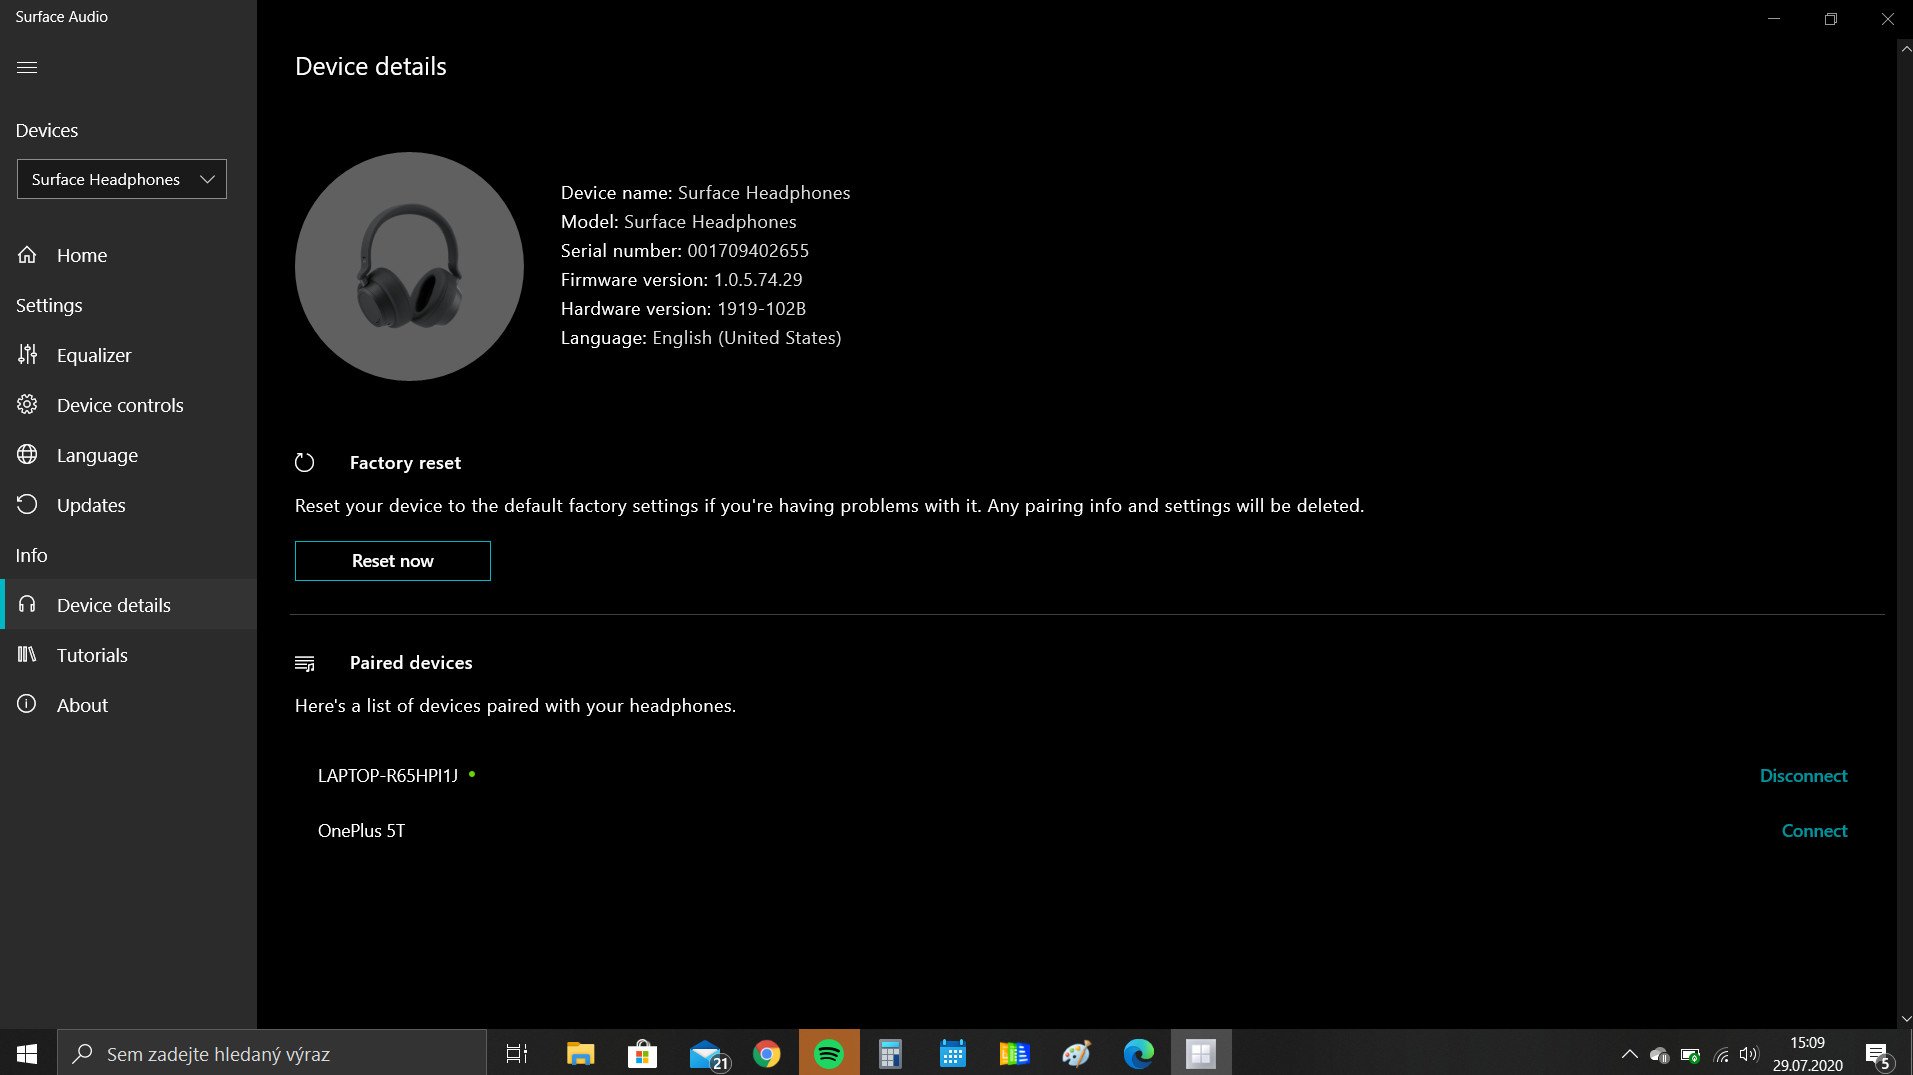Open the Tutorials section

pyautogui.click(x=91, y=655)
